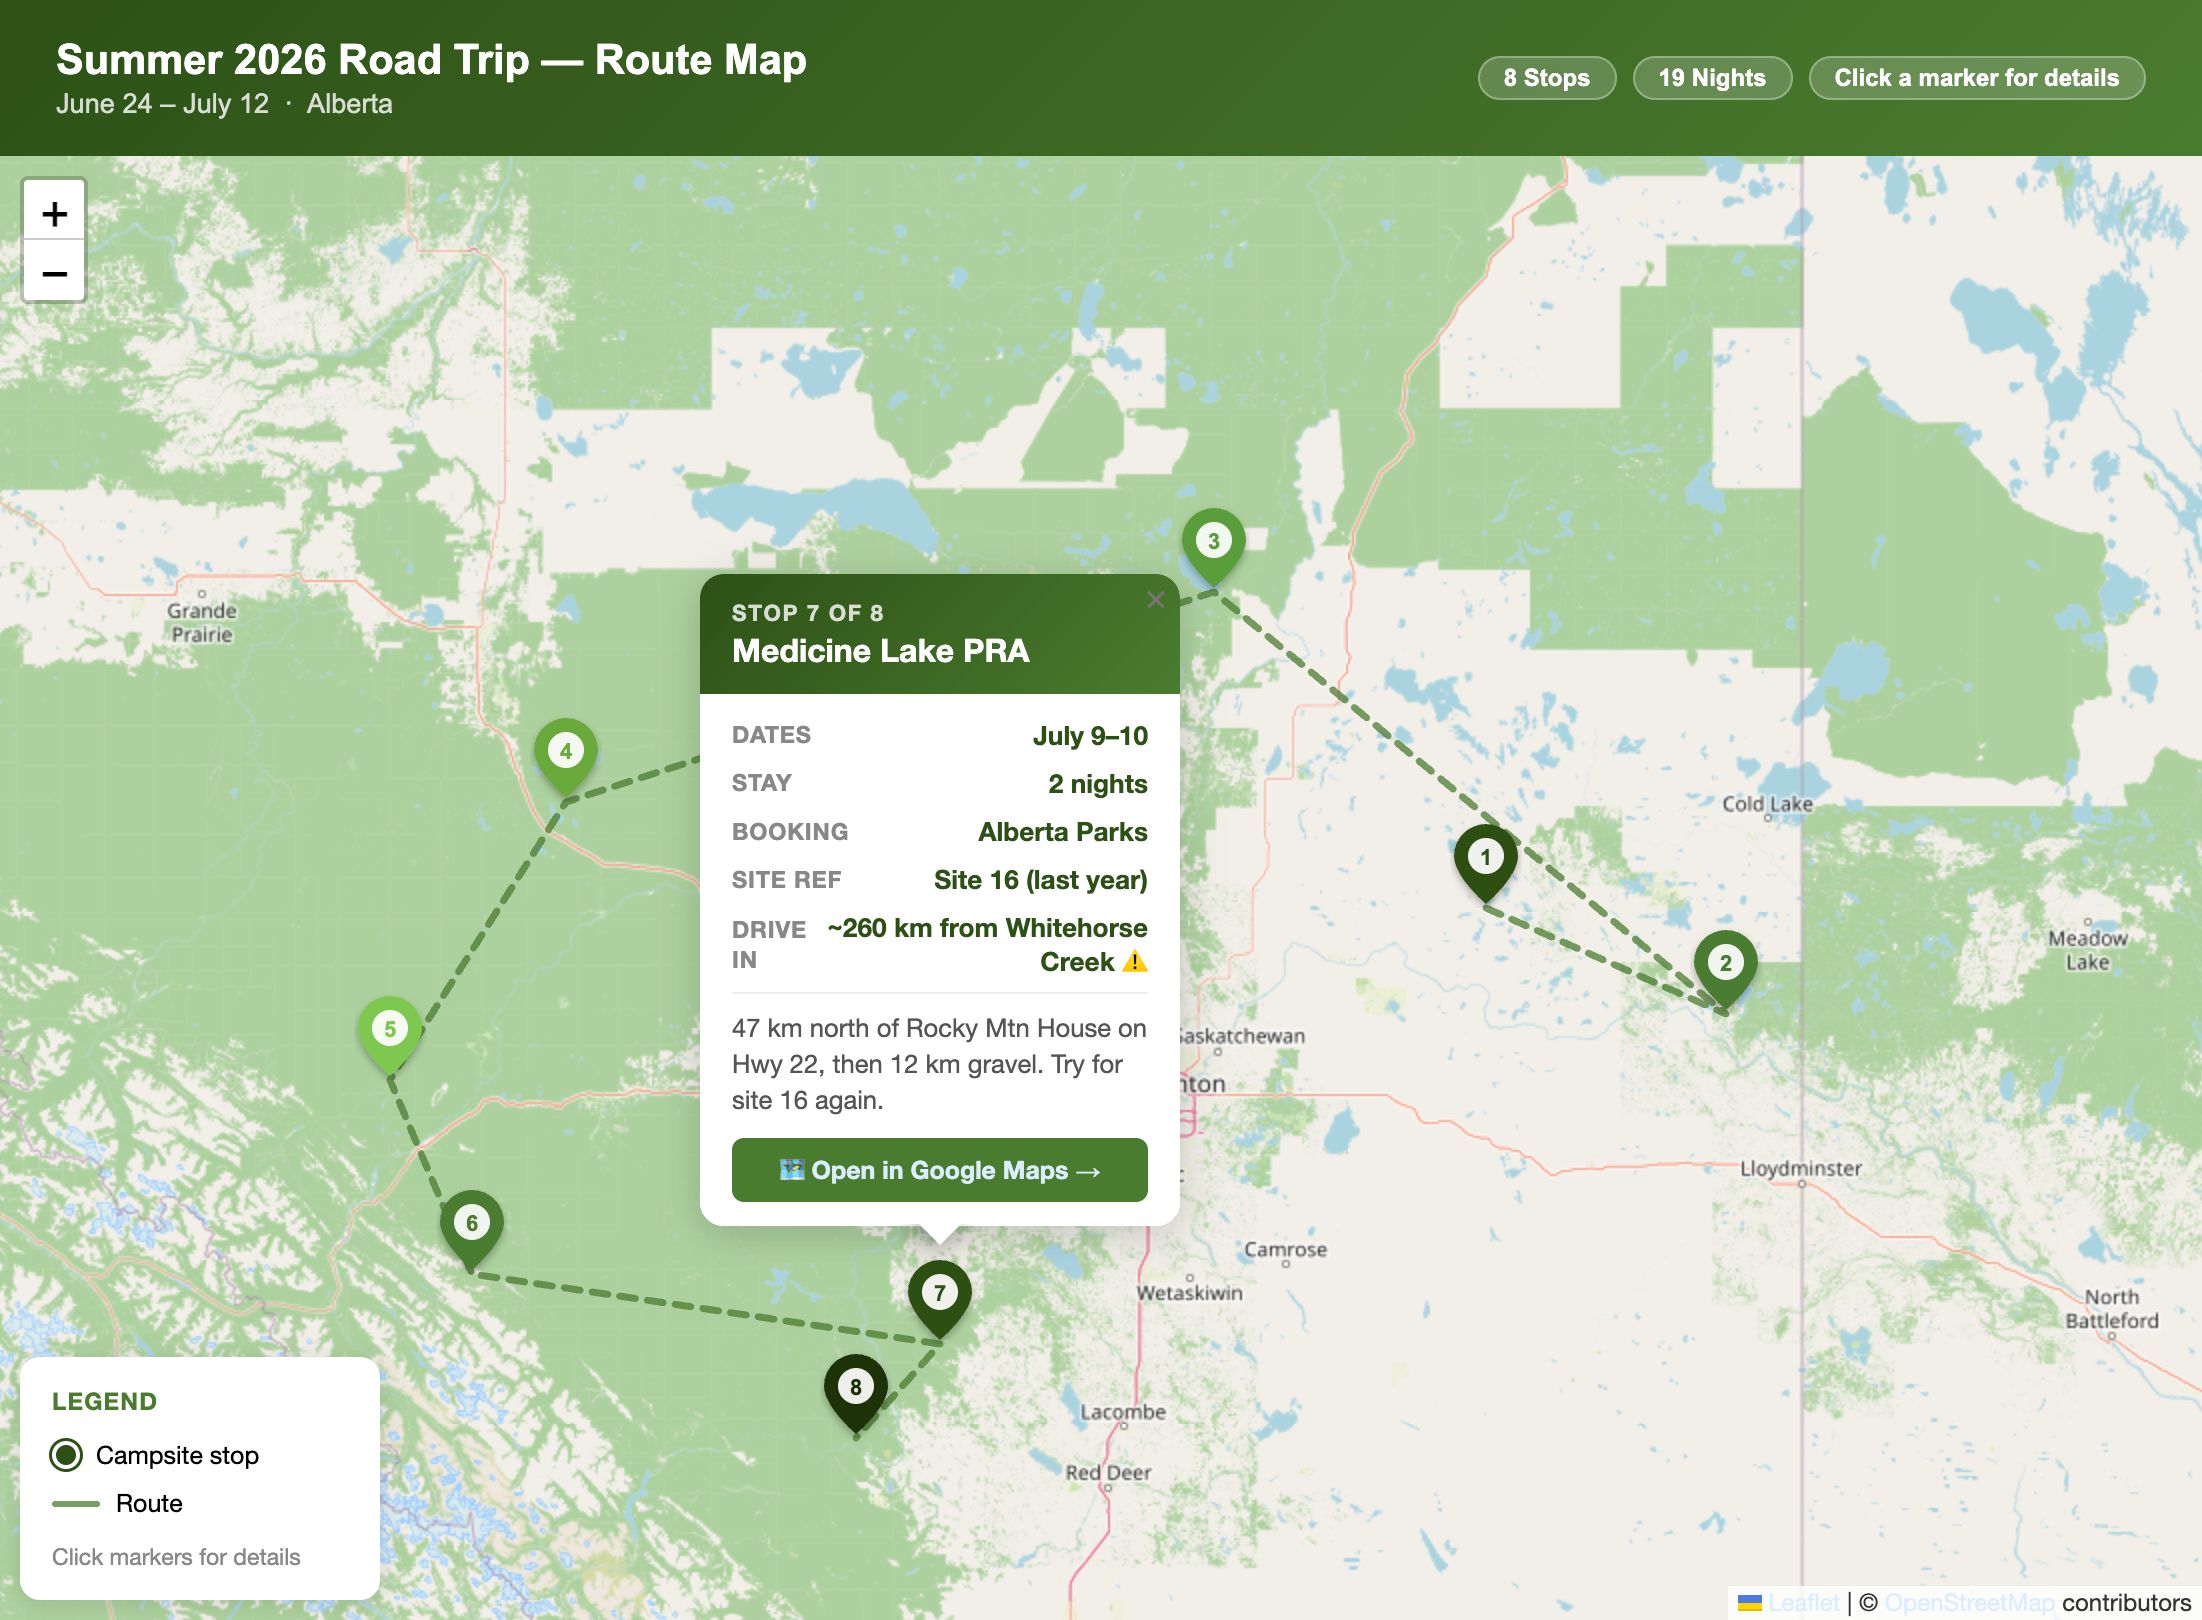Click the Route line item in the legend
The width and height of the screenshot is (2202, 1620).
coord(150,1503)
